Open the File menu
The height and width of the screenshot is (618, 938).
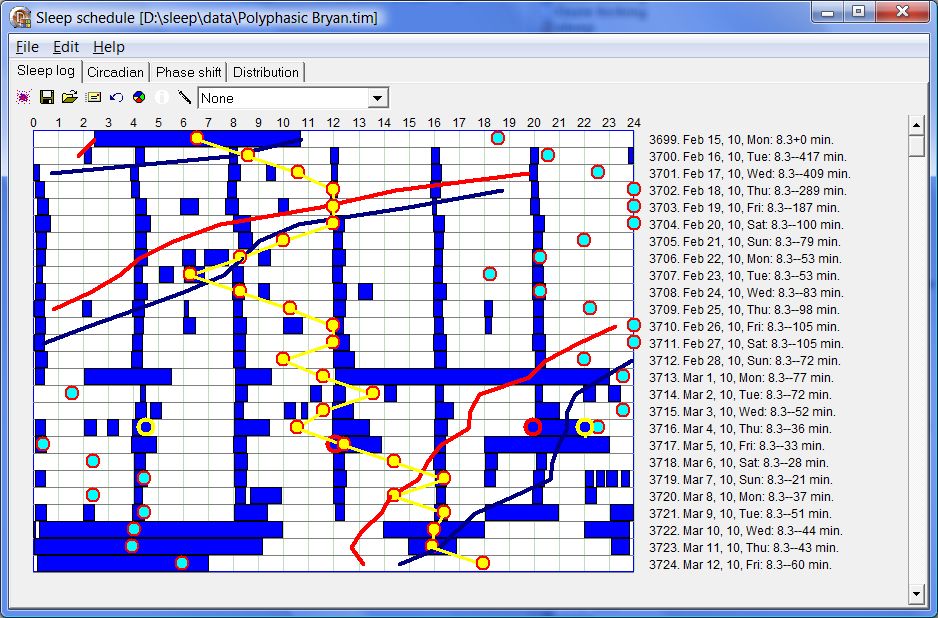coord(27,47)
